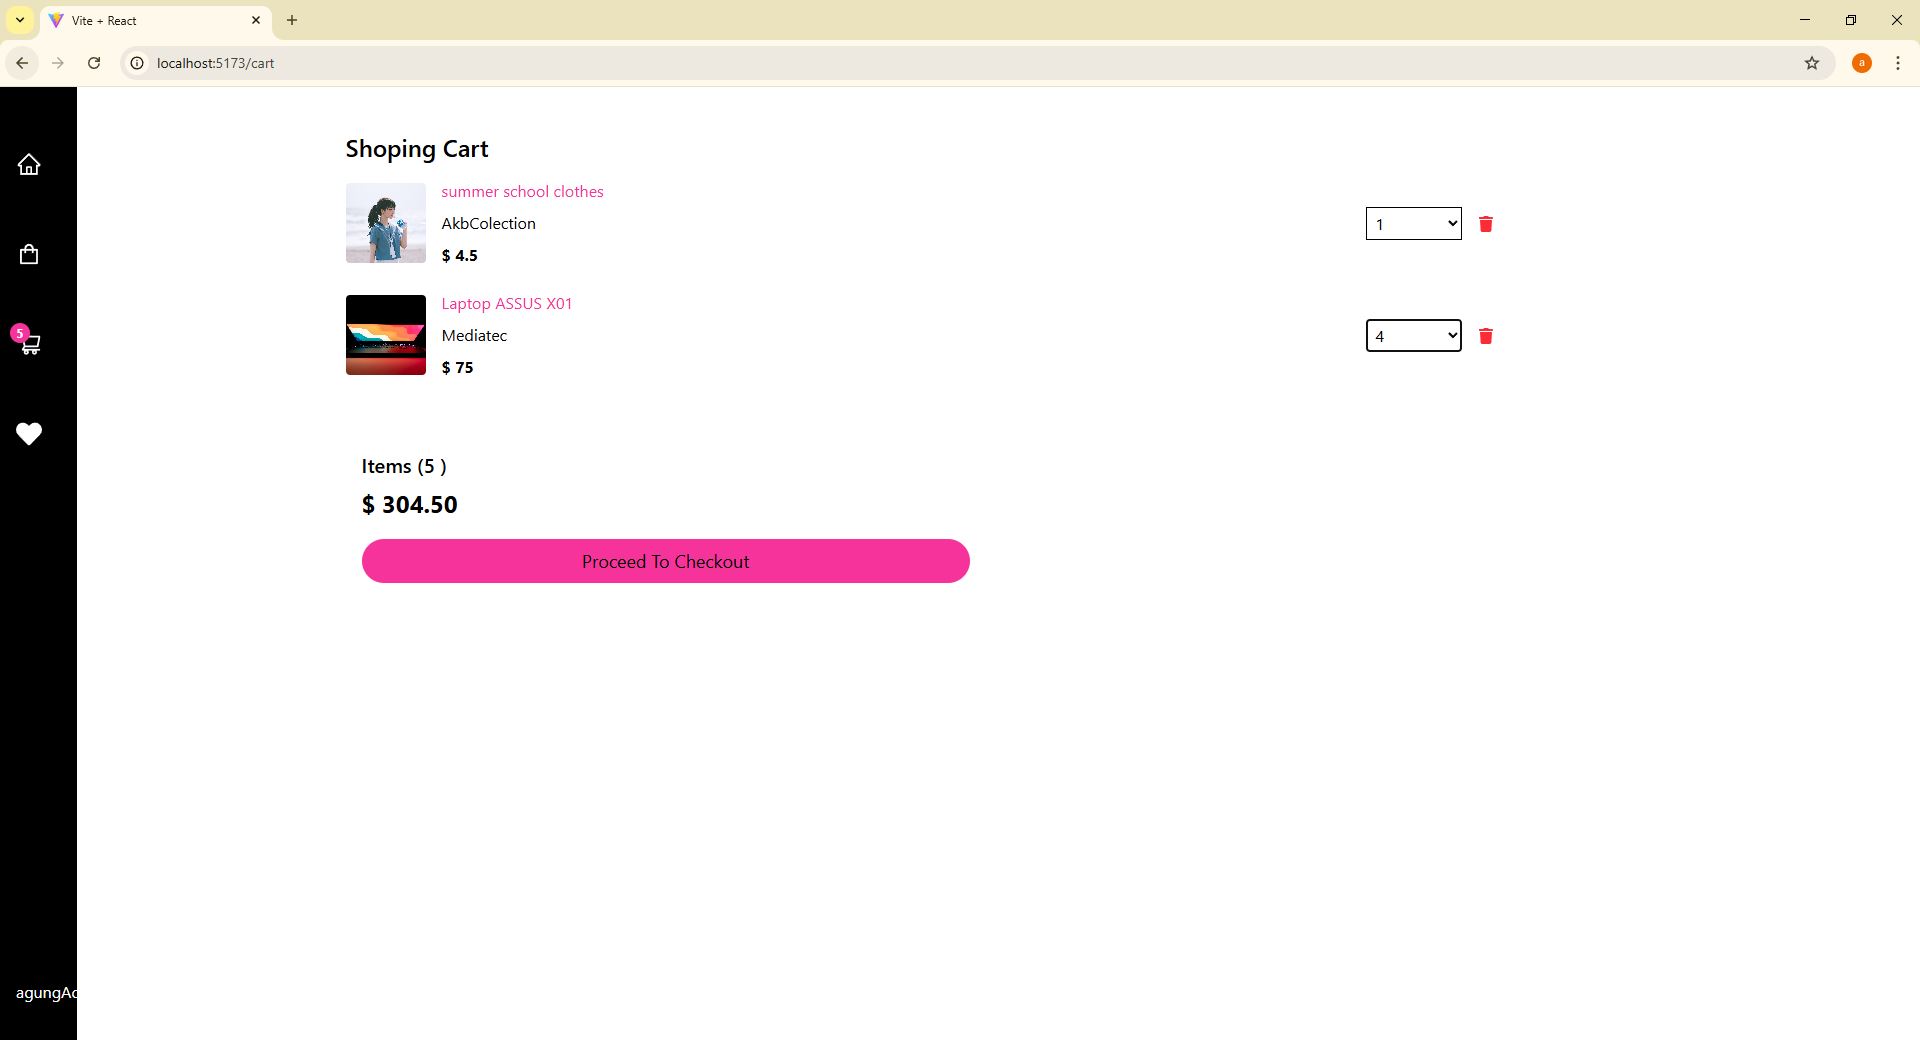The width and height of the screenshot is (1920, 1040).
Task: Open the summer school clothes product link
Action: [x=522, y=191]
